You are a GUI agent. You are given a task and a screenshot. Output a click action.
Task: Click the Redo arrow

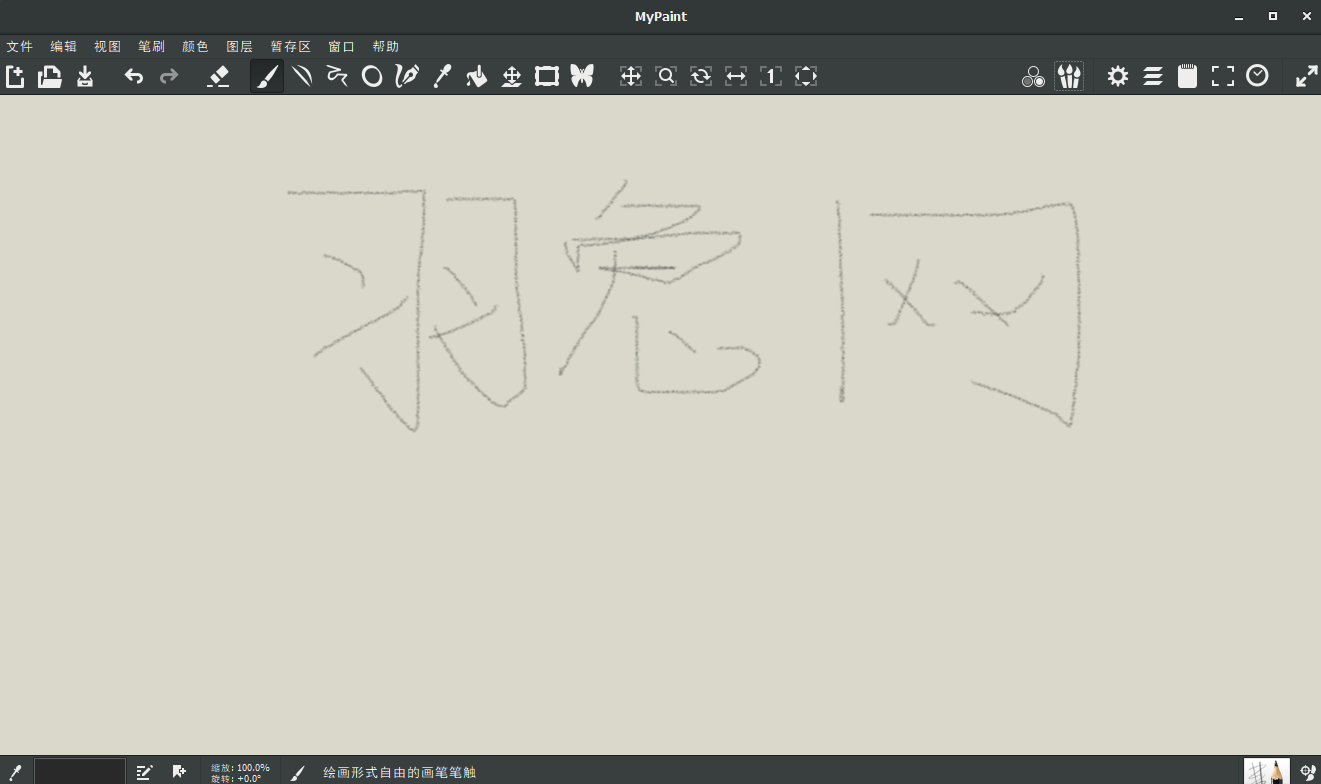click(169, 76)
